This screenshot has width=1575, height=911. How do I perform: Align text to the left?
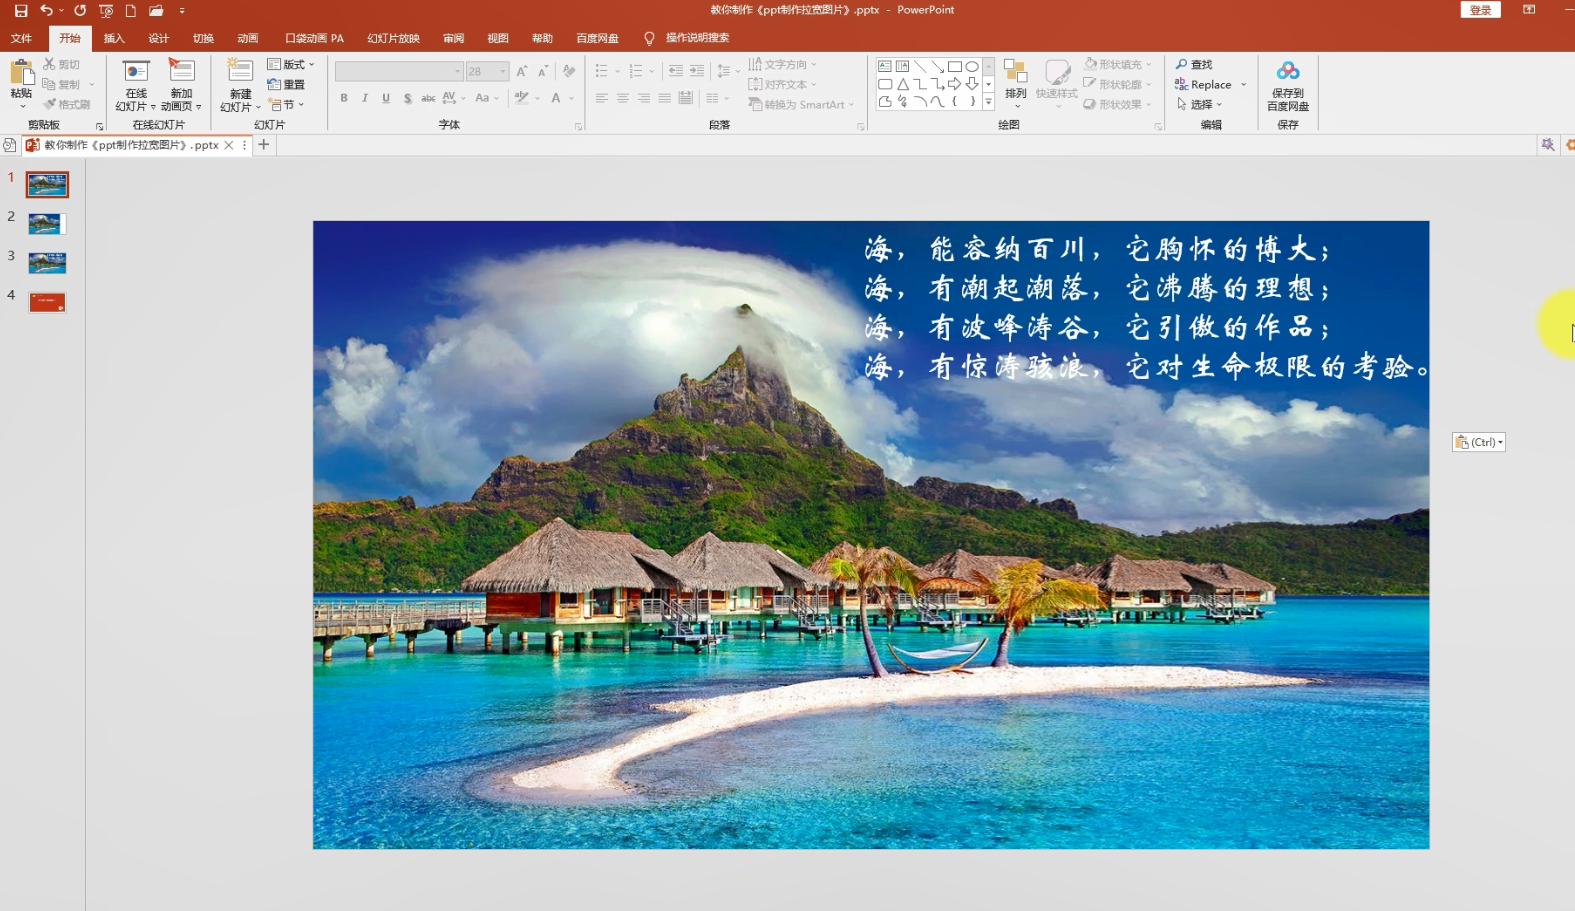click(x=601, y=98)
